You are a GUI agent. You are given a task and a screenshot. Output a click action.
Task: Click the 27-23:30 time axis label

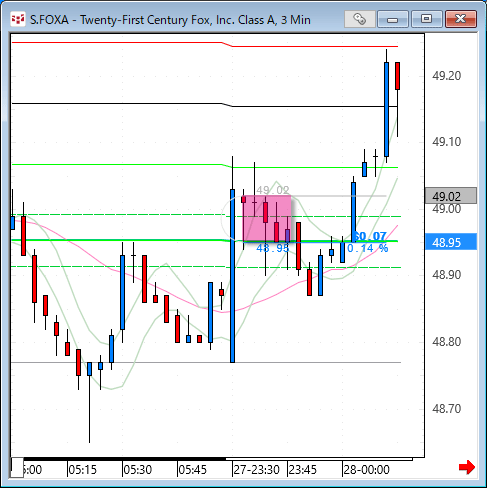(x=256, y=470)
